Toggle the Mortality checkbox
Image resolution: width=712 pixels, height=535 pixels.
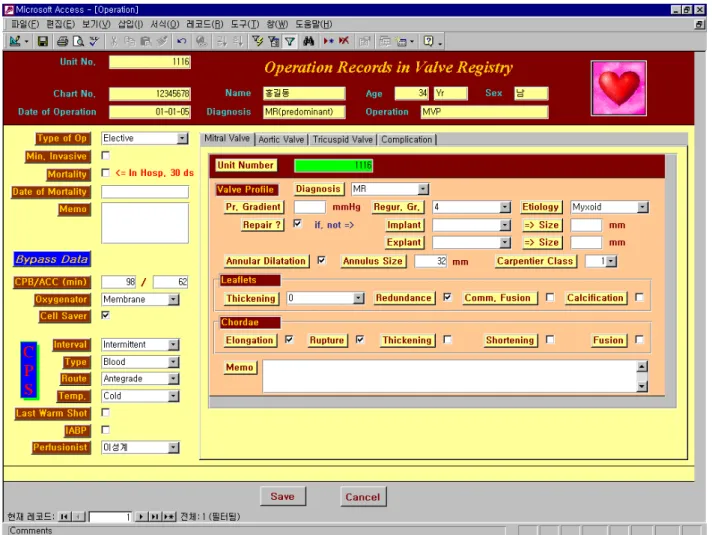click(106, 173)
